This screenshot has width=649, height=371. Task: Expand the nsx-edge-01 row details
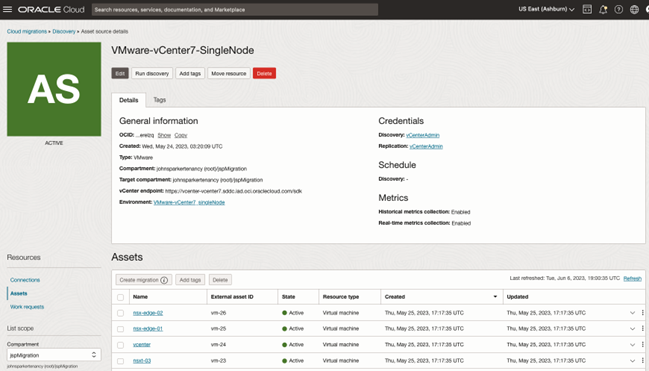[x=632, y=328]
